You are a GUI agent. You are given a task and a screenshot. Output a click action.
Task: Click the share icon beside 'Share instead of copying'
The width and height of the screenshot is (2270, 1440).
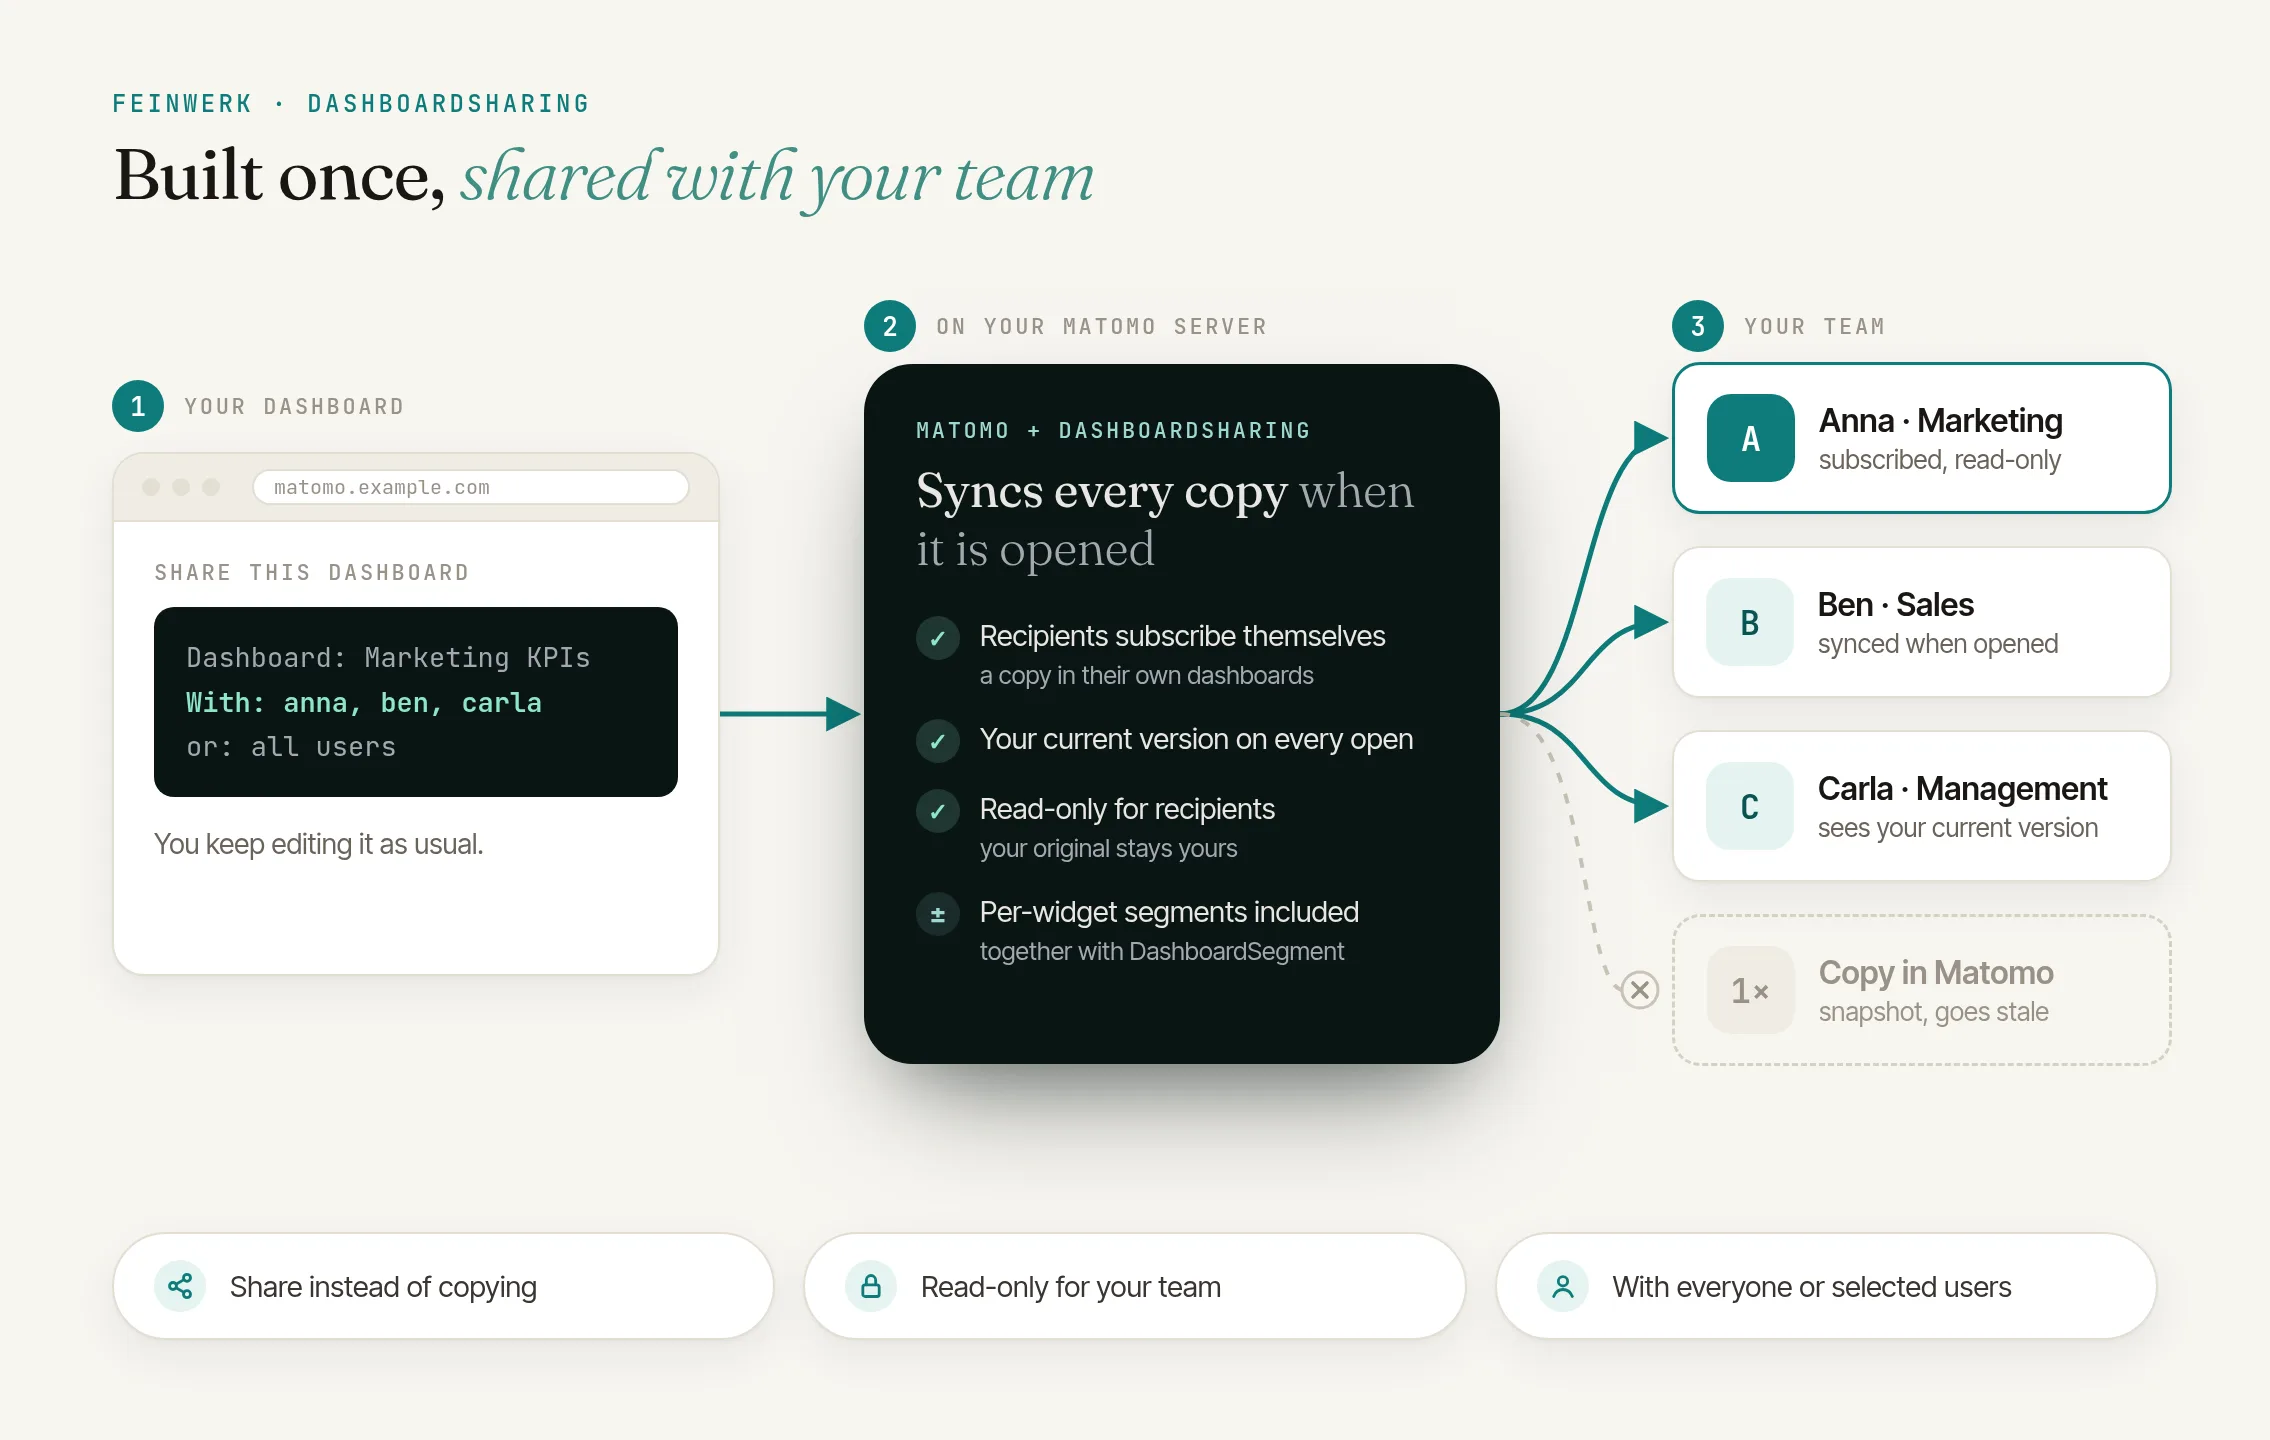coord(180,1286)
